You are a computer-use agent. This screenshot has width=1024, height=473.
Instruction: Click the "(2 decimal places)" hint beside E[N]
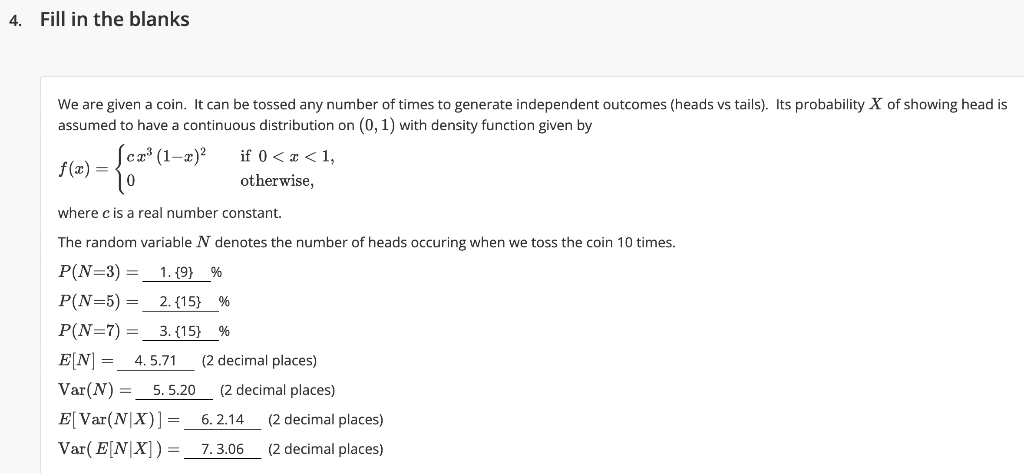point(259,361)
